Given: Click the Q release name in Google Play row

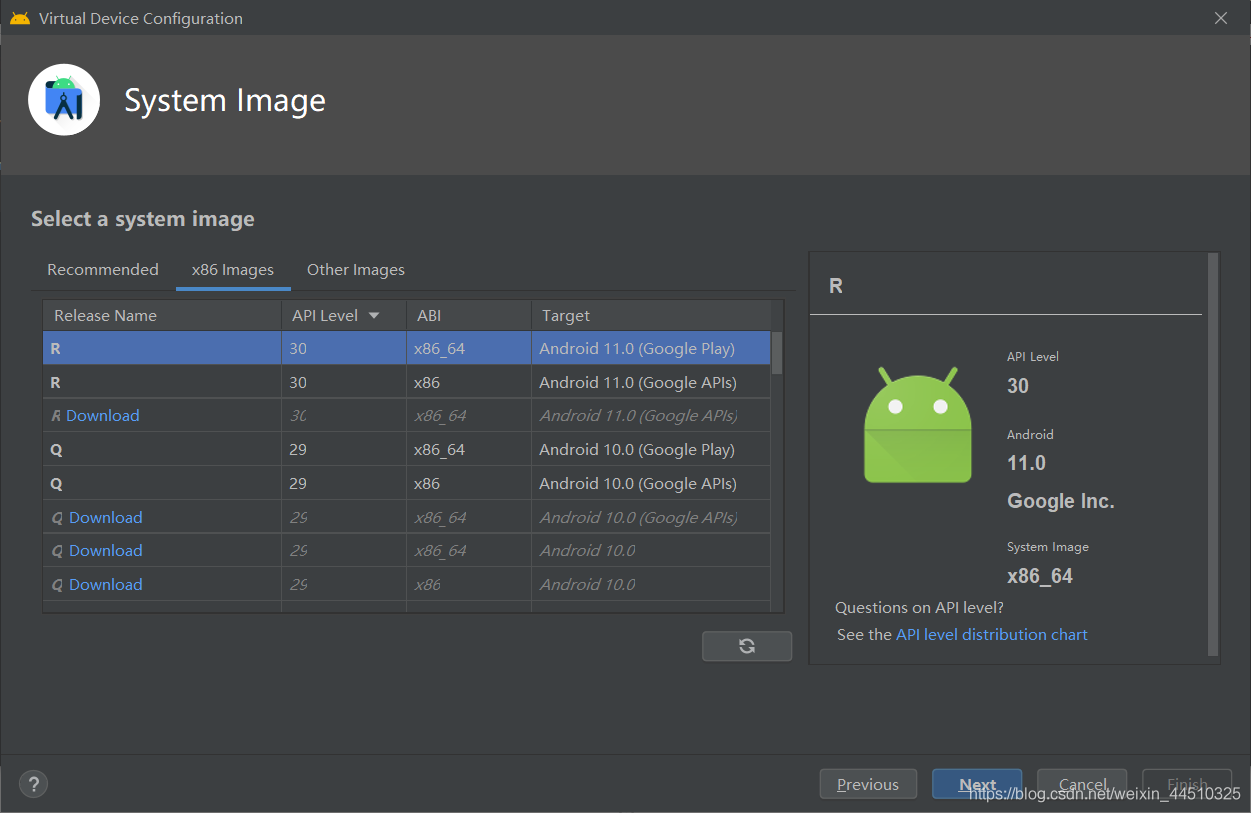Looking at the screenshot, I should click(56, 450).
